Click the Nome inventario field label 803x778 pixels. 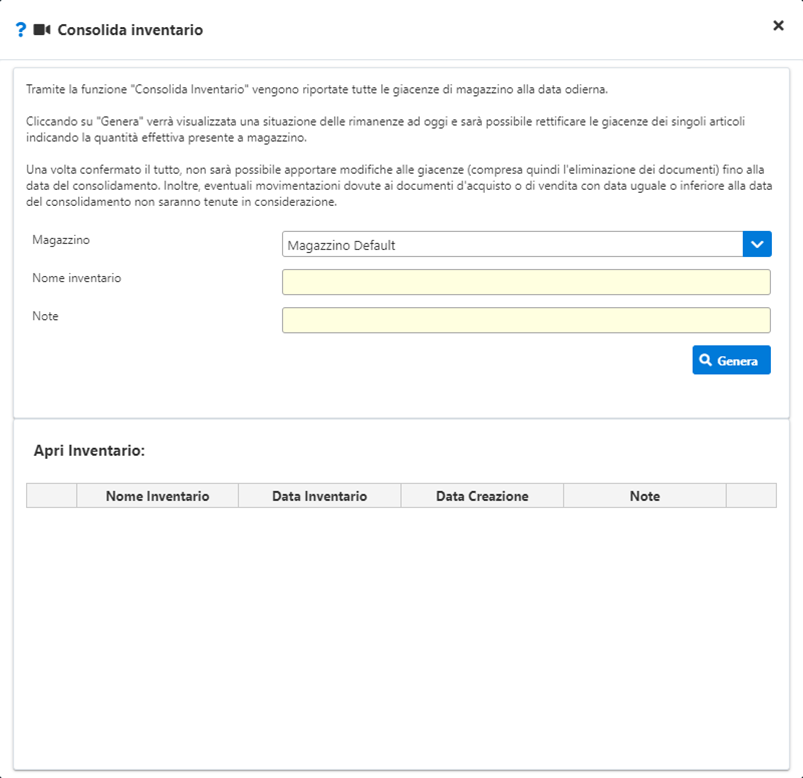click(x=77, y=278)
